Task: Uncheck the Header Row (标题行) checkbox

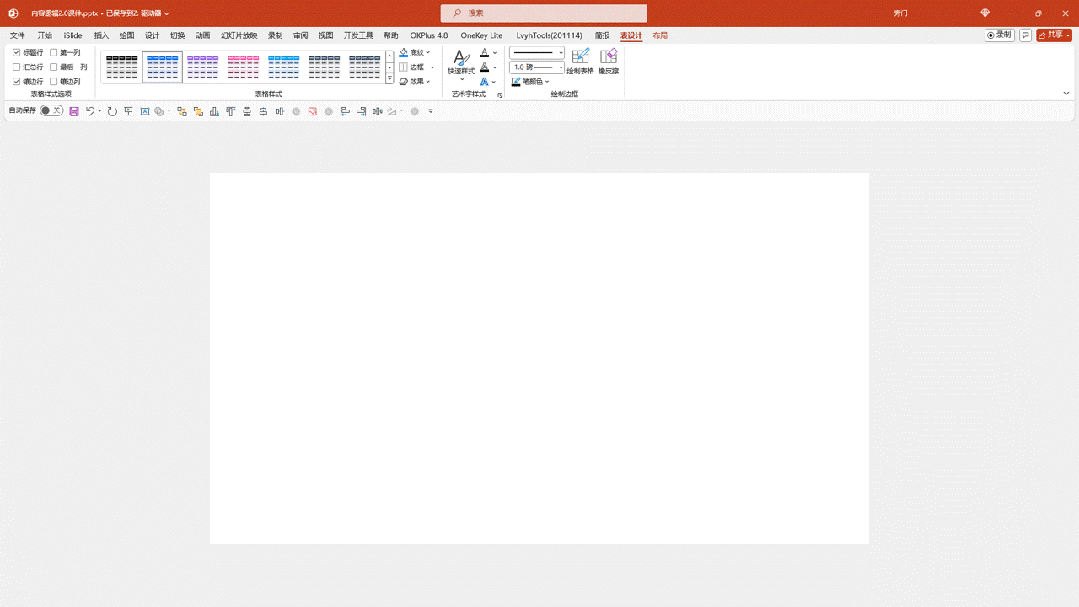Action: coord(17,52)
